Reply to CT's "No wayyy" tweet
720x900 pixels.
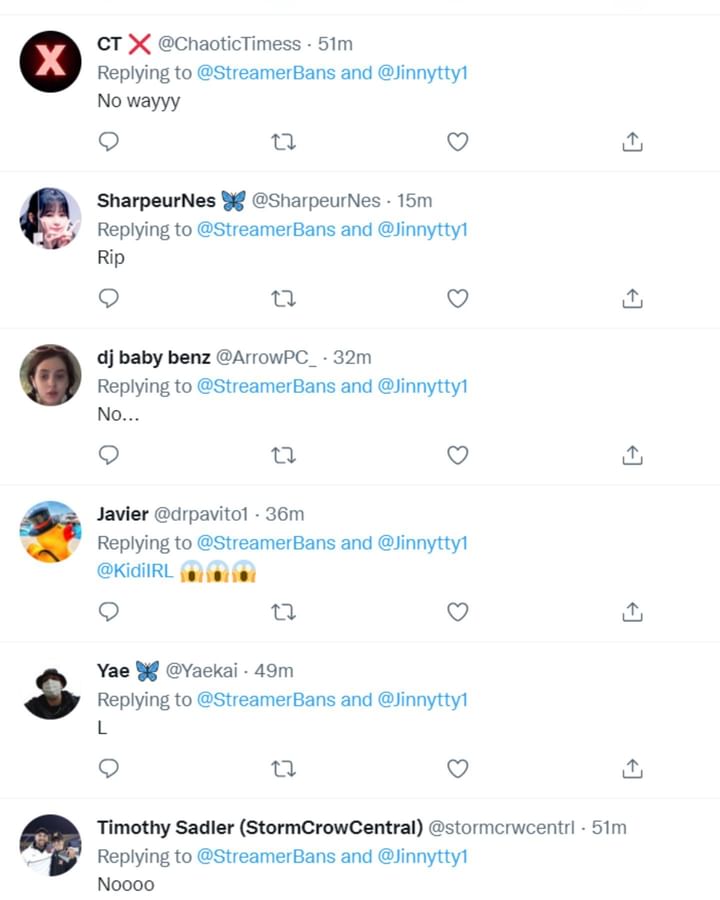pyautogui.click(x=108, y=141)
